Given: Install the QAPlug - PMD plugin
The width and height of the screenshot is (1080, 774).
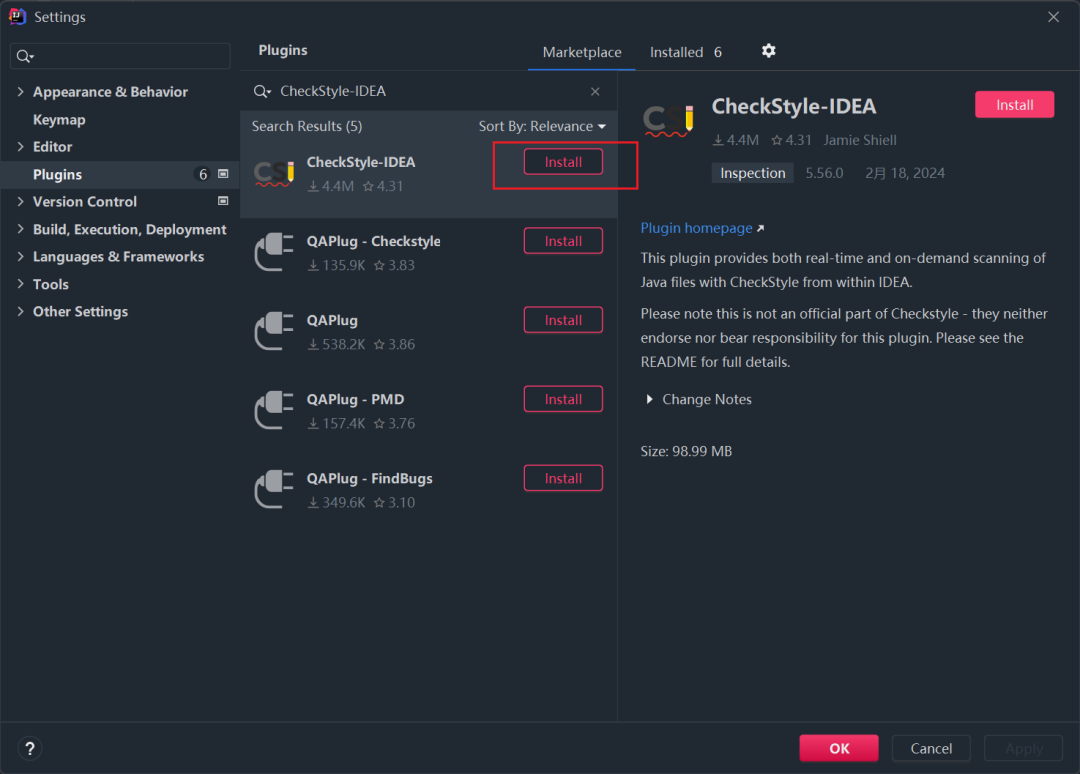Looking at the screenshot, I should tap(563, 399).
